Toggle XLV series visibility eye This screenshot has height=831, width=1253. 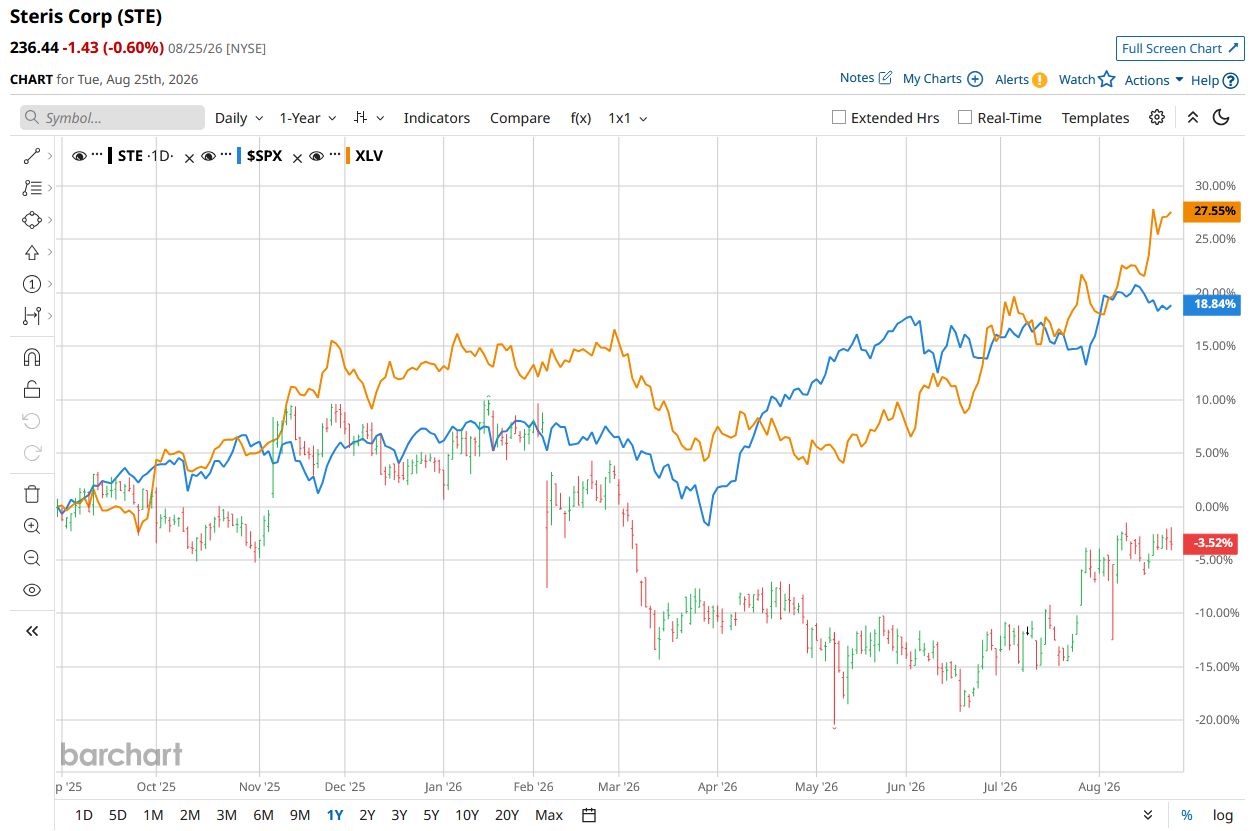point(316,156)
